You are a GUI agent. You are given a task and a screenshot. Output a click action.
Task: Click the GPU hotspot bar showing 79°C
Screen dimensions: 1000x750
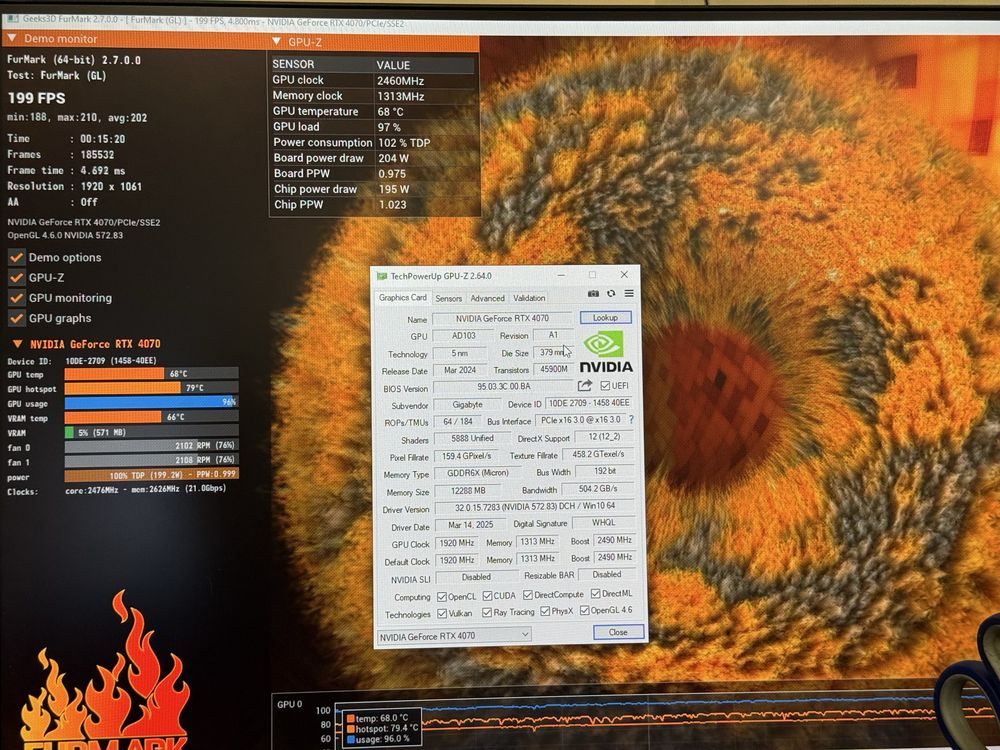[152, 388]
